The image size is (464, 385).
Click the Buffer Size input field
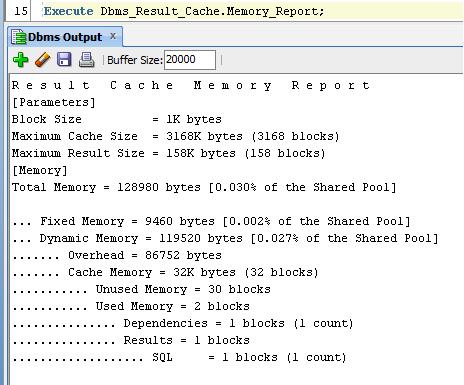(190, 60)
